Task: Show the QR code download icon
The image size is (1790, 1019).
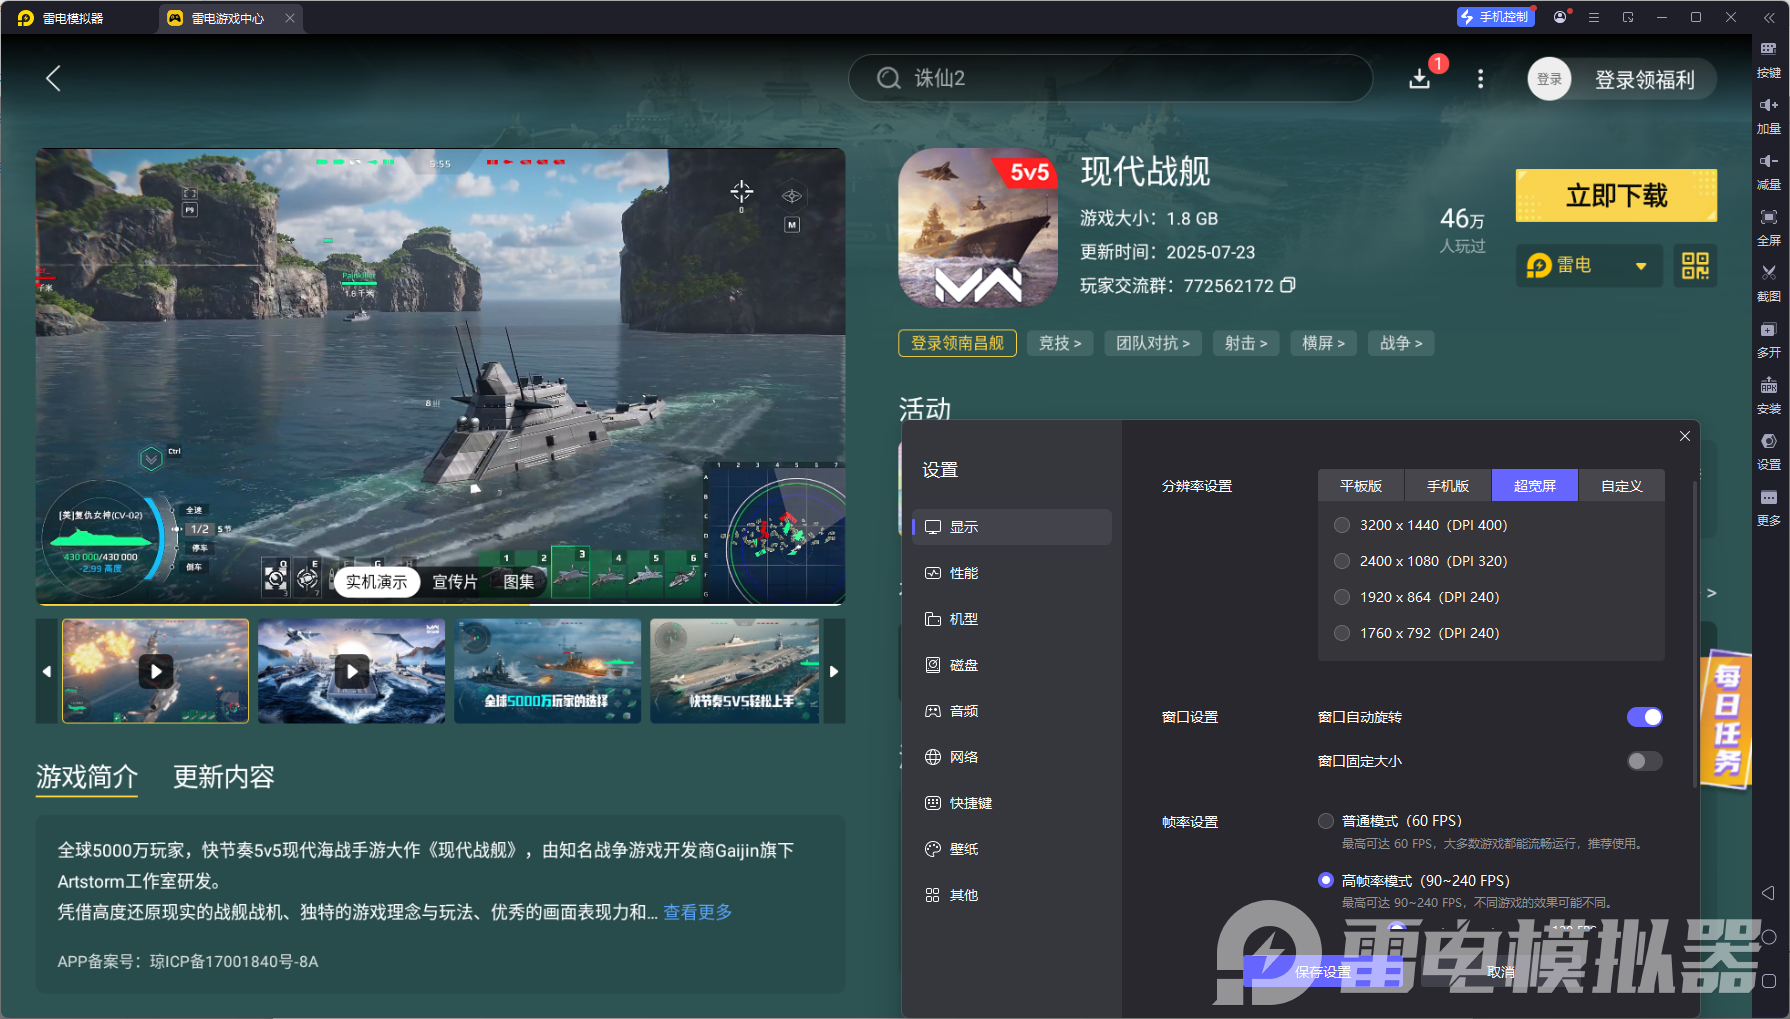Action: point(1695,266)
